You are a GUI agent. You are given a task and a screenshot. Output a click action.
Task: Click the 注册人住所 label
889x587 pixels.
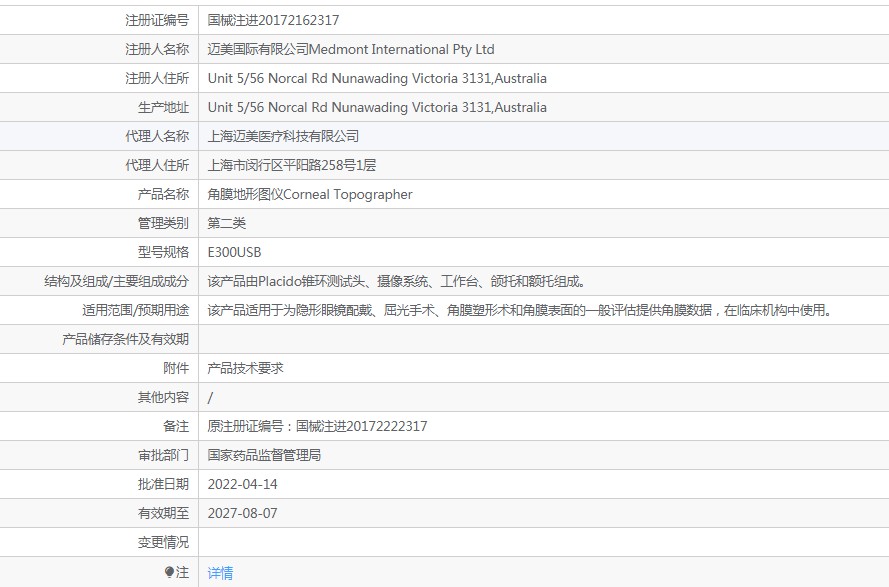157,78
